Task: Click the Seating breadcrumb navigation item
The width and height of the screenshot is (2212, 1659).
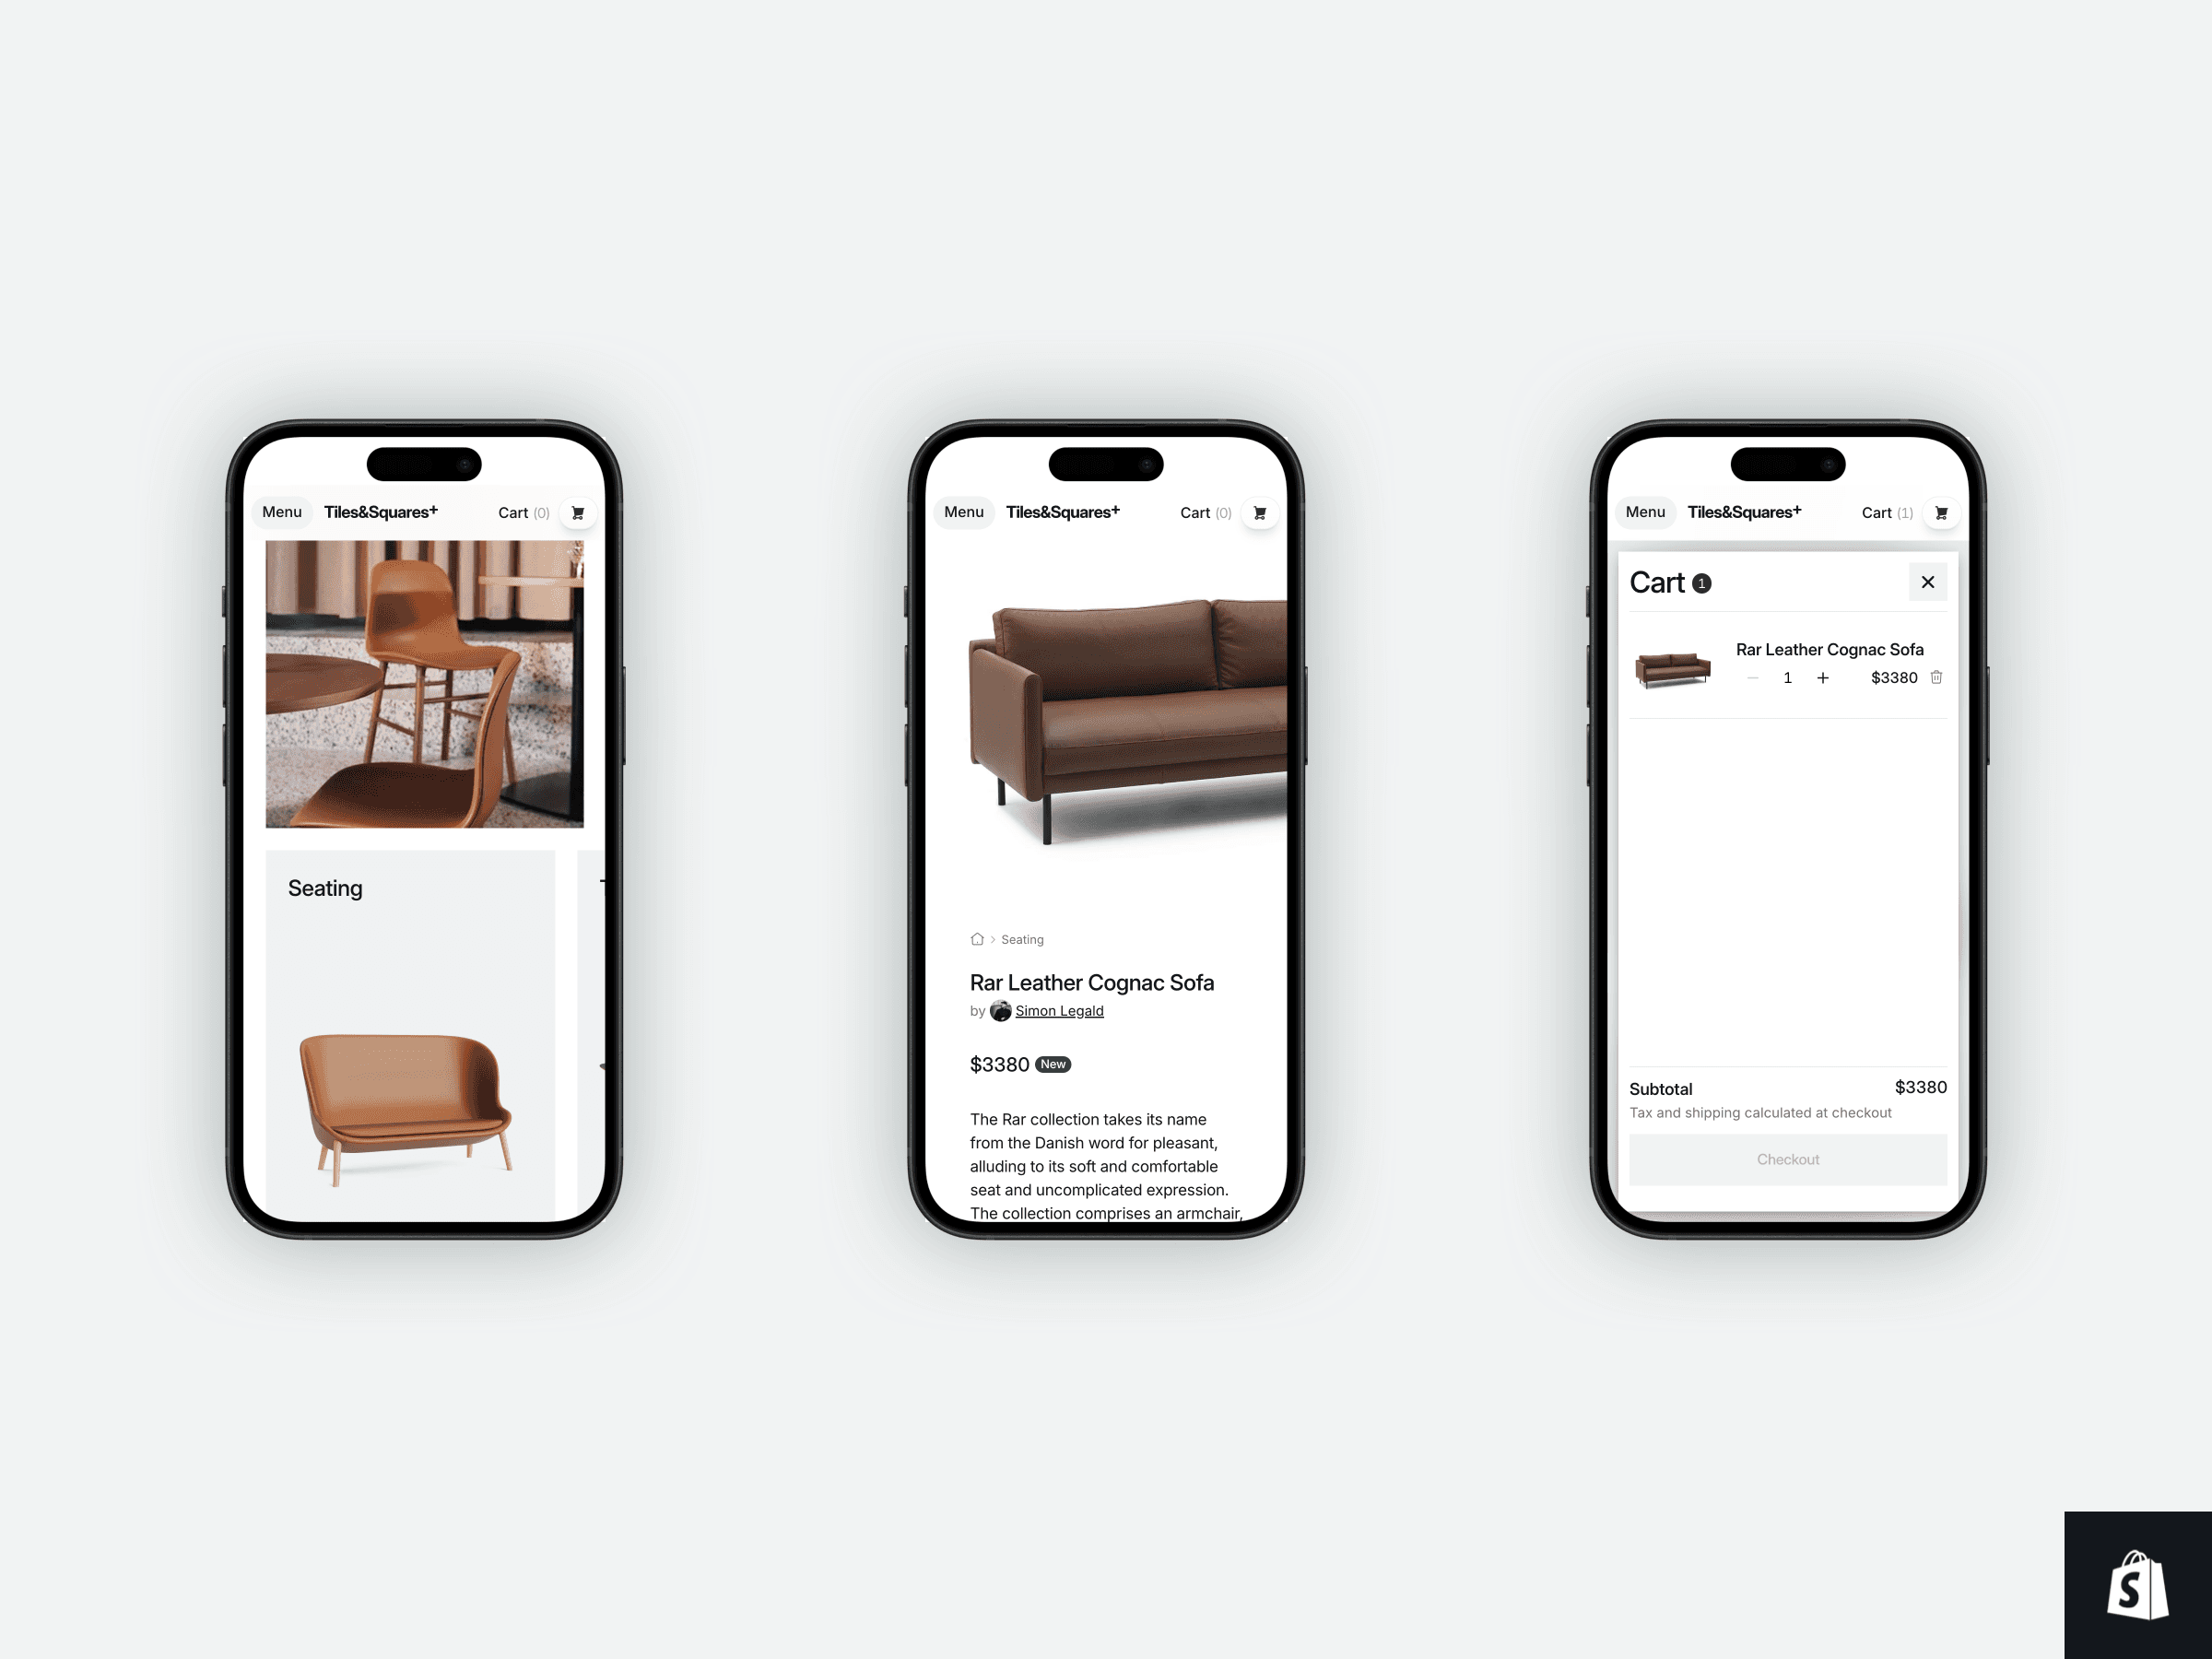Action: tap(1022, 937)
